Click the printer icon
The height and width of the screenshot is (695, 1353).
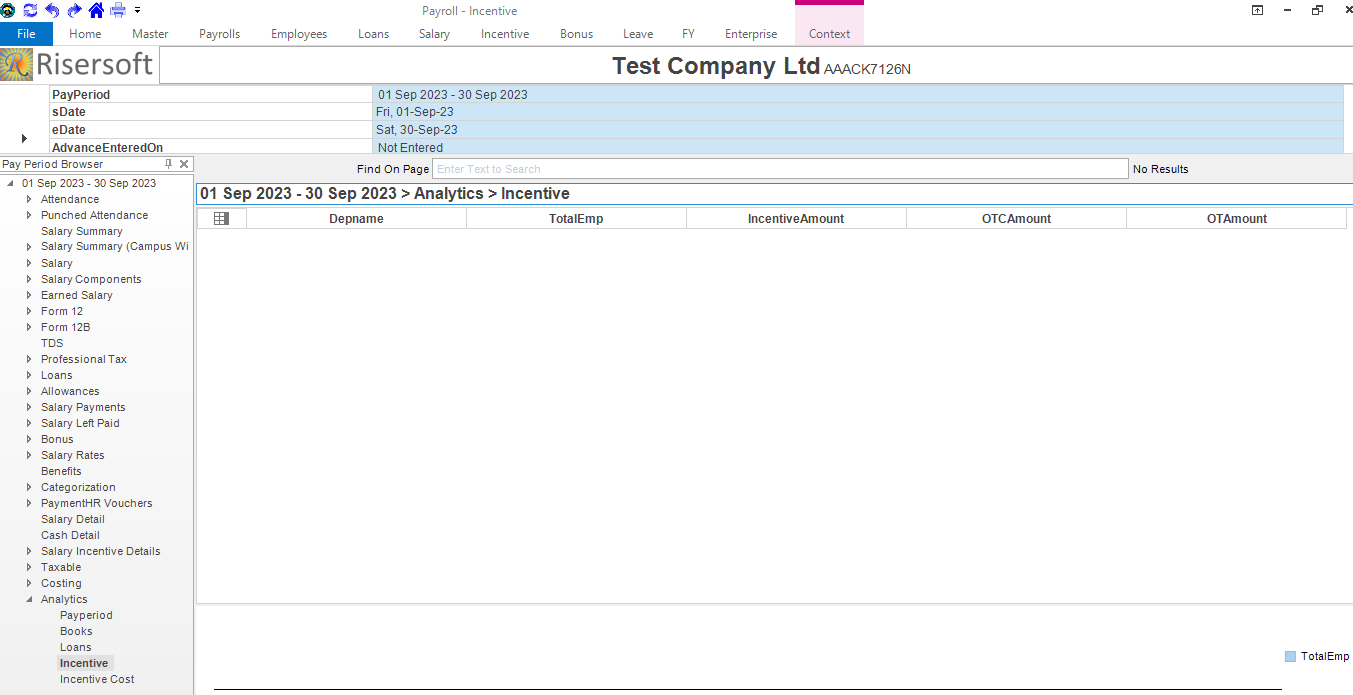pyautogui.click(x=118, y=10)
